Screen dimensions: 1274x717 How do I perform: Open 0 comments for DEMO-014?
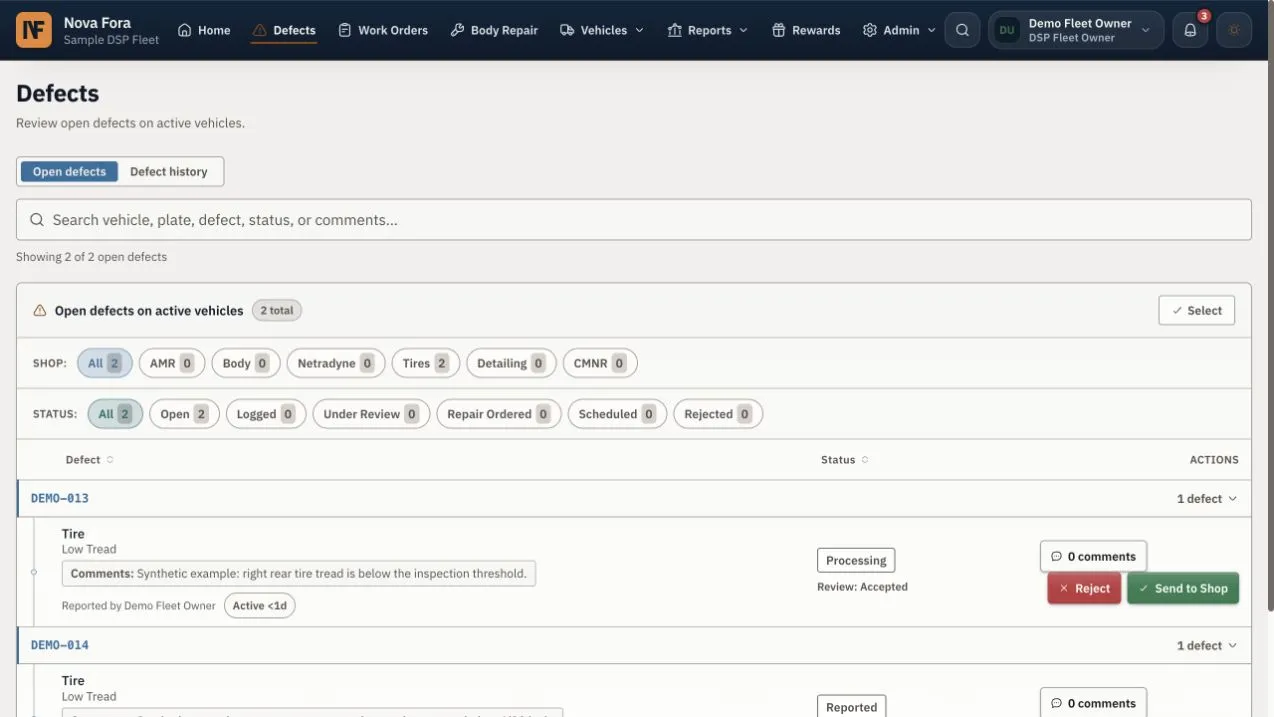(x=1093, y=703)
